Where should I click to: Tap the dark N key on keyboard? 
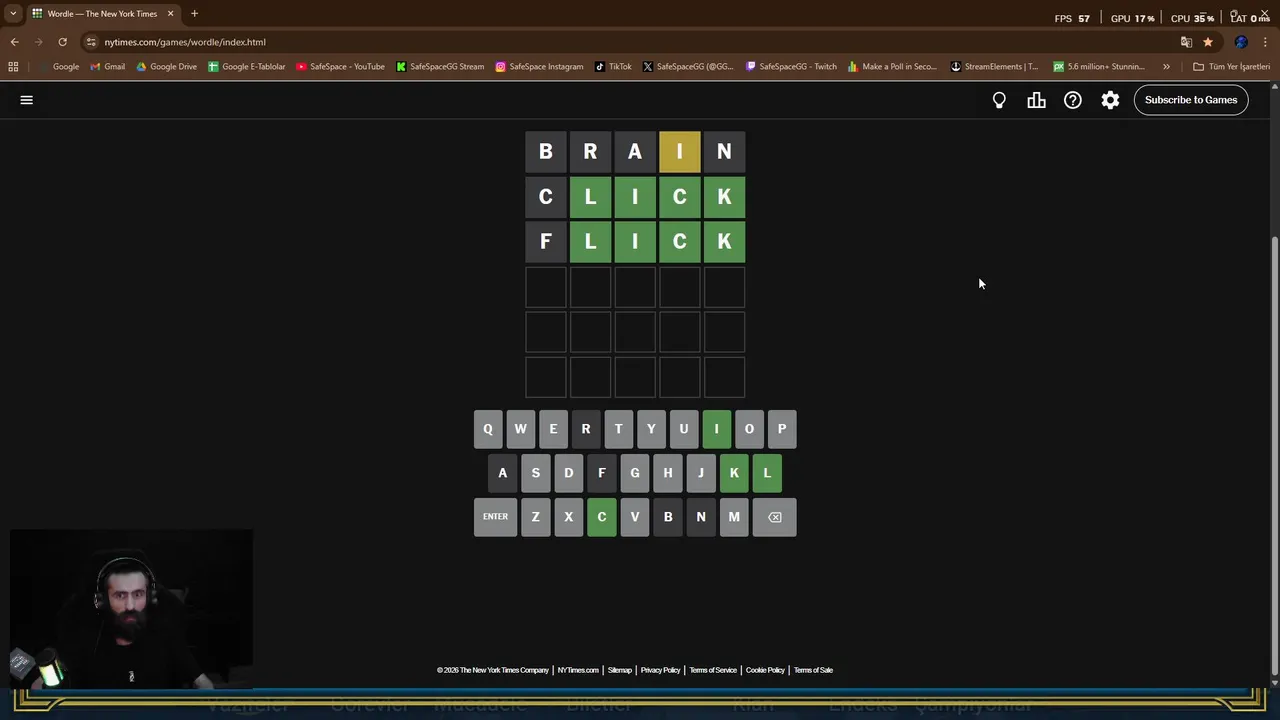coord(701,517)
